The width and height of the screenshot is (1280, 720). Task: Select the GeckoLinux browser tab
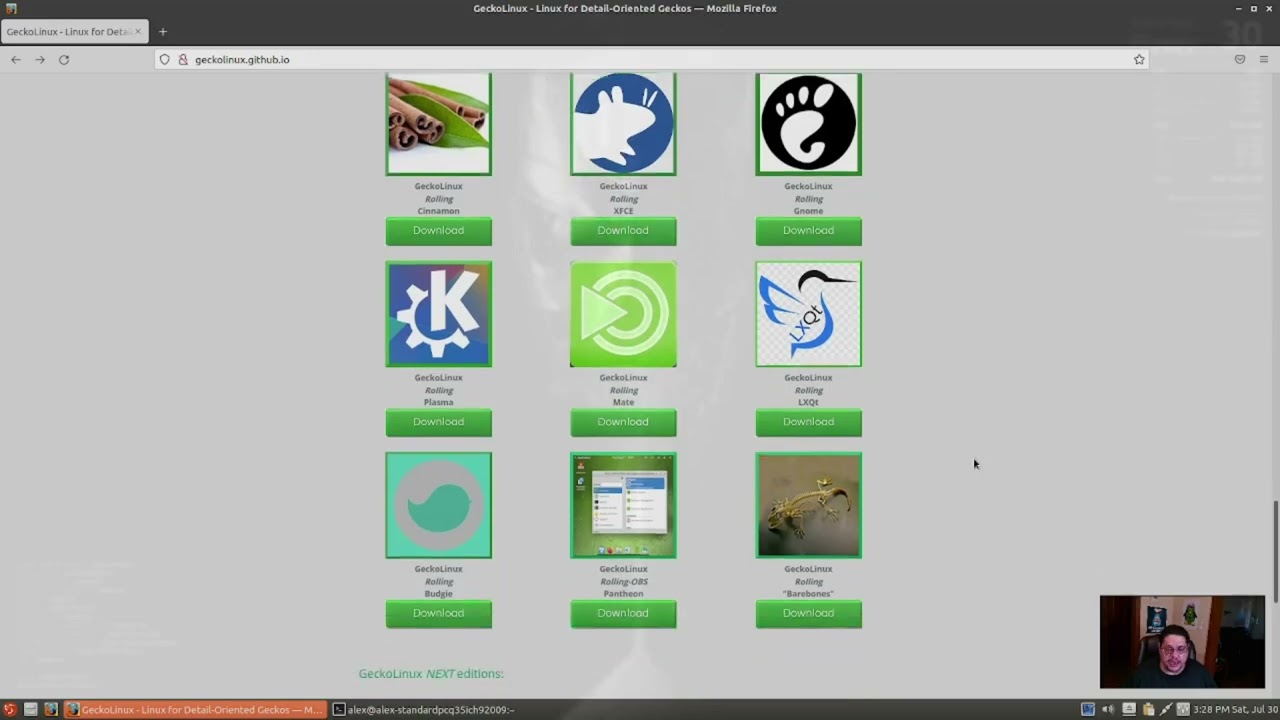click(x=74, y=32)
